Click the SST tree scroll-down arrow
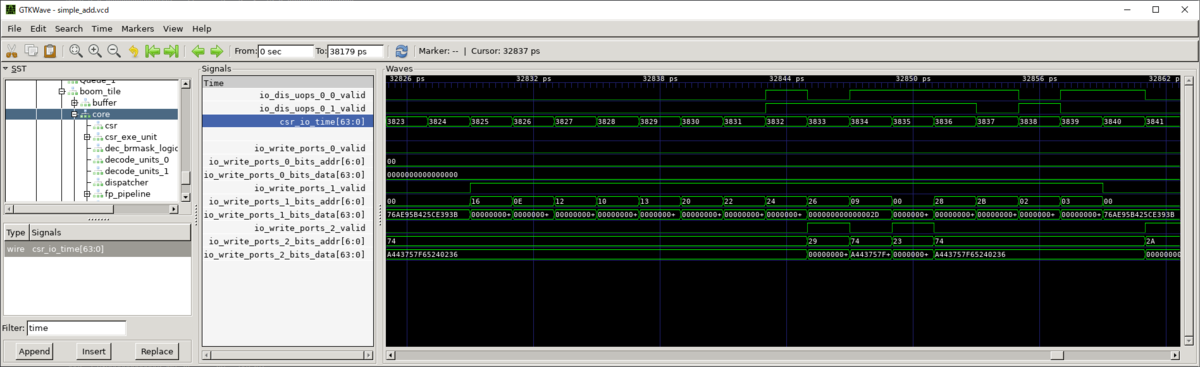 coord(186,196)
